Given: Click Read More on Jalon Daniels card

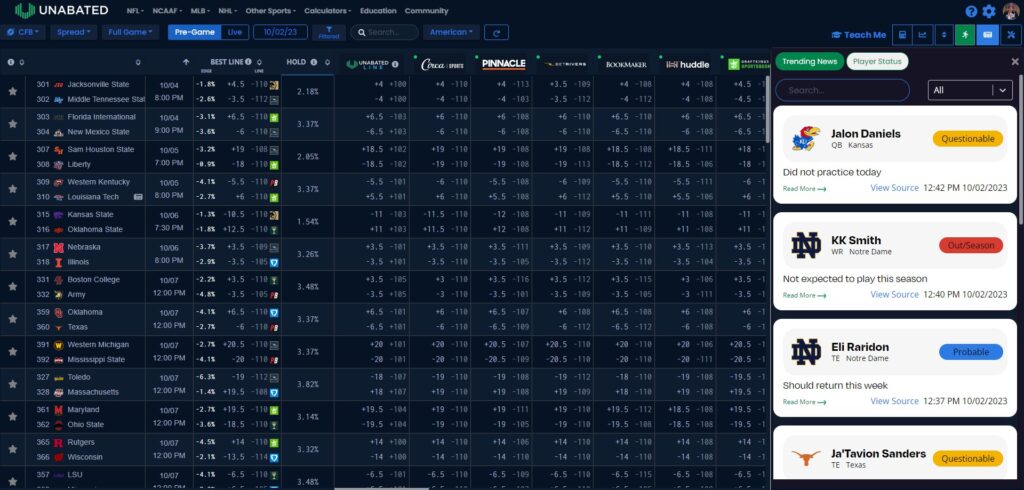Looking at the screenshot, I should coord(804,189).
